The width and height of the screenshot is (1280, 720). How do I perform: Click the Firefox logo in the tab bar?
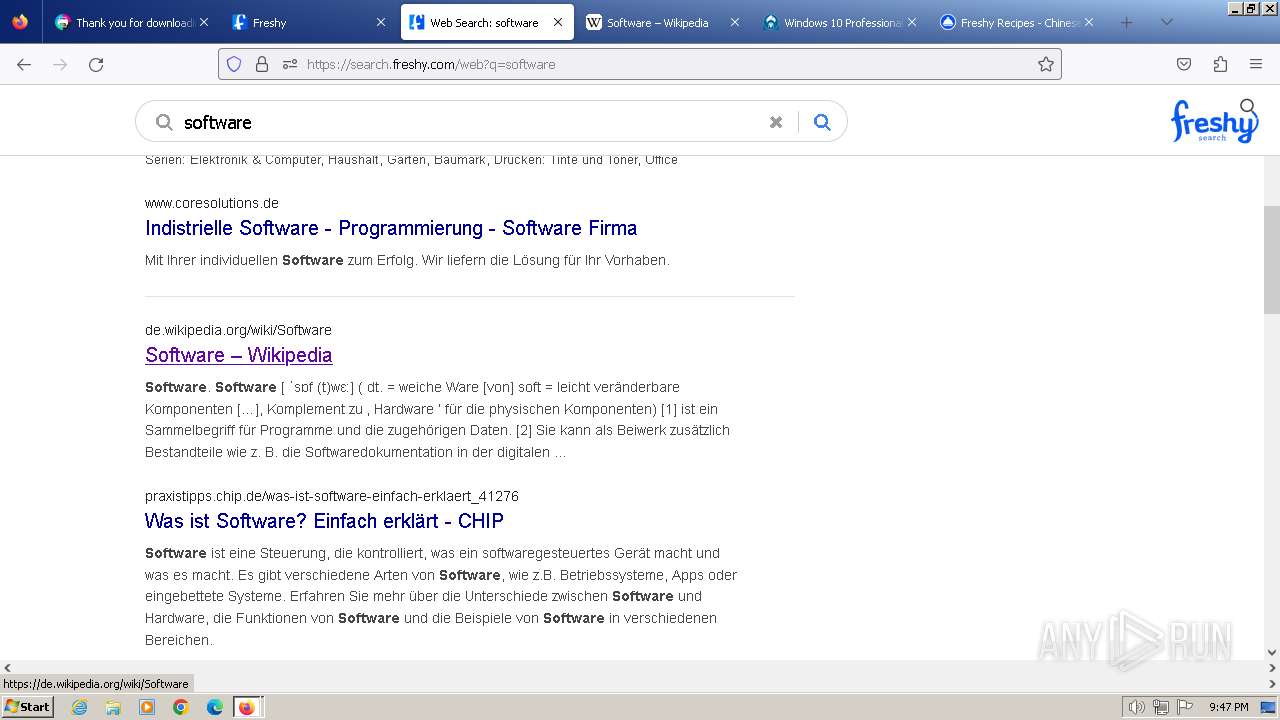(x=20, y=22)
